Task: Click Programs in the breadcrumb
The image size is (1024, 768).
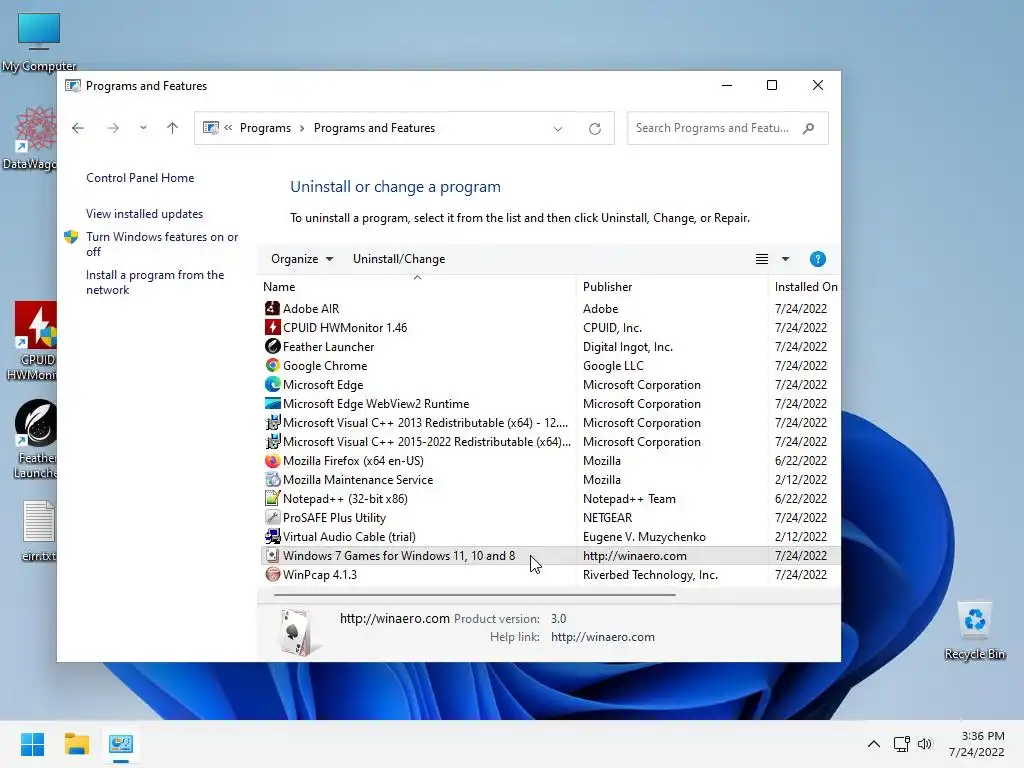Action: coord(265,128)
